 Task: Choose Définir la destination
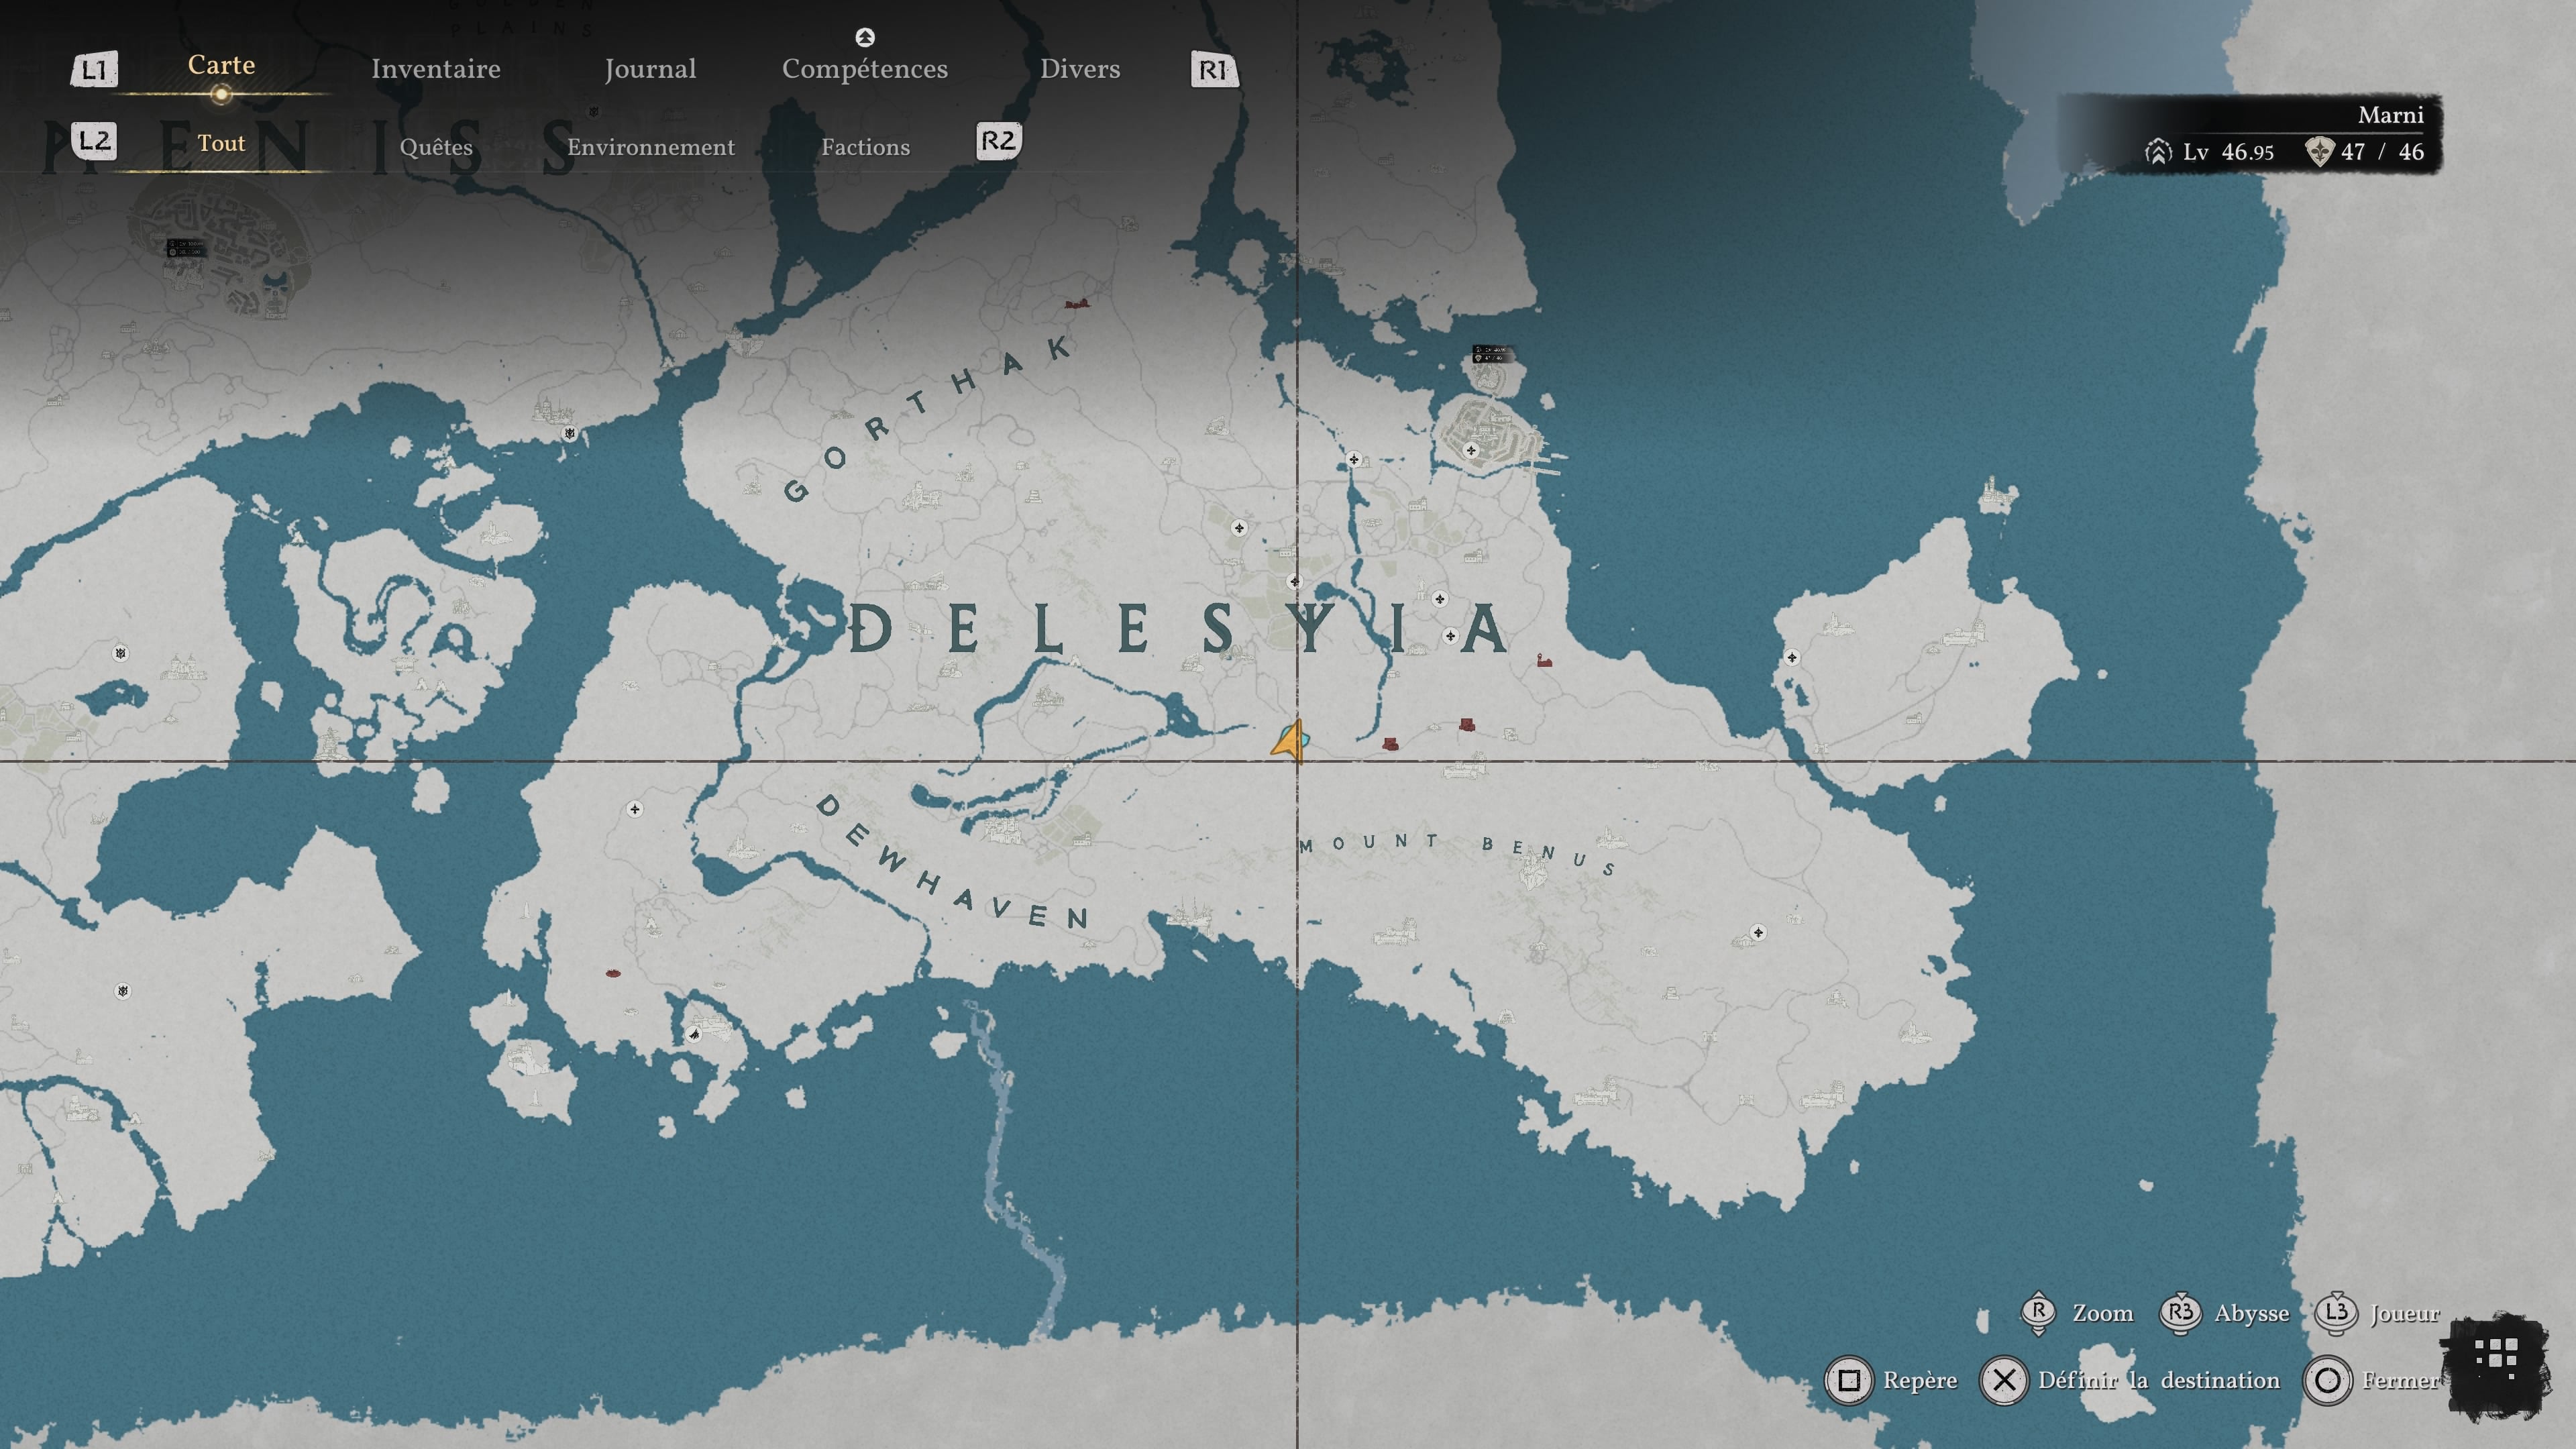(x=2159, y=1381)
